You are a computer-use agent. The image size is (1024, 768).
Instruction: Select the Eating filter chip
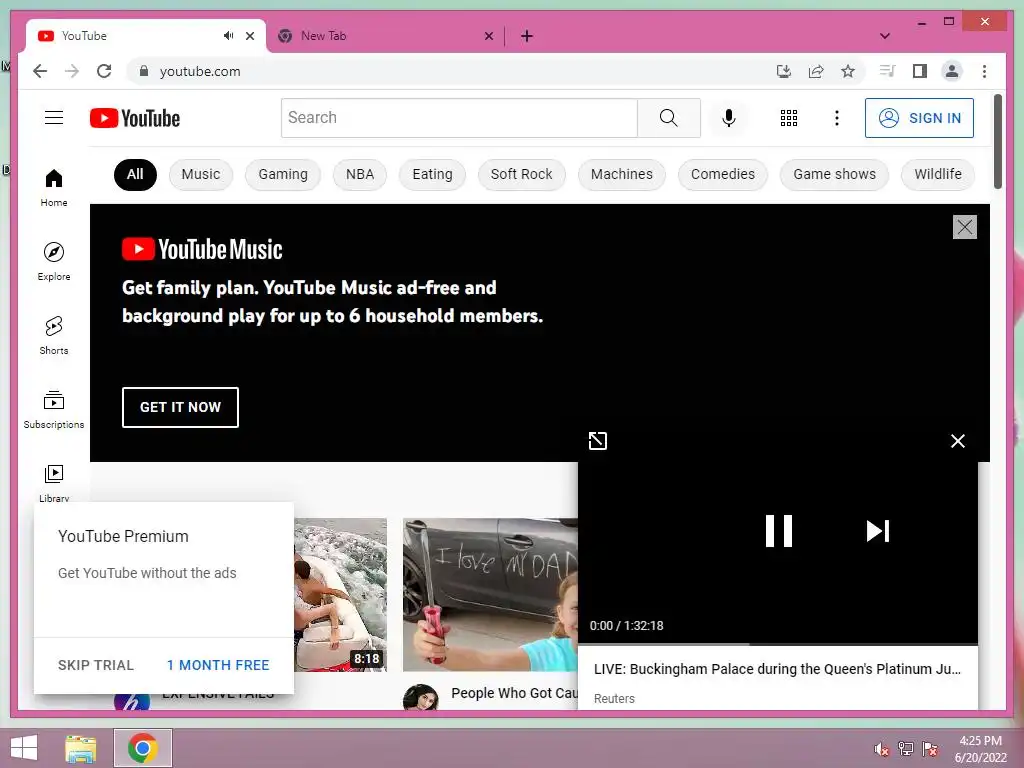[432, 174]
